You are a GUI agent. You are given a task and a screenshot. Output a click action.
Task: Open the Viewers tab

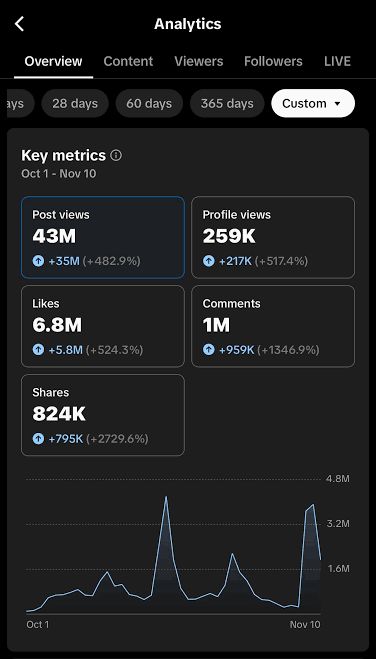[199, 61]
